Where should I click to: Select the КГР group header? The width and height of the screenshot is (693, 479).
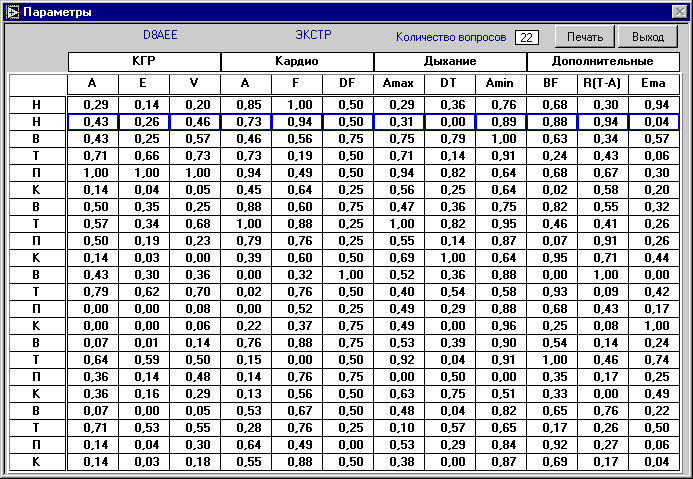click(144, 61)
